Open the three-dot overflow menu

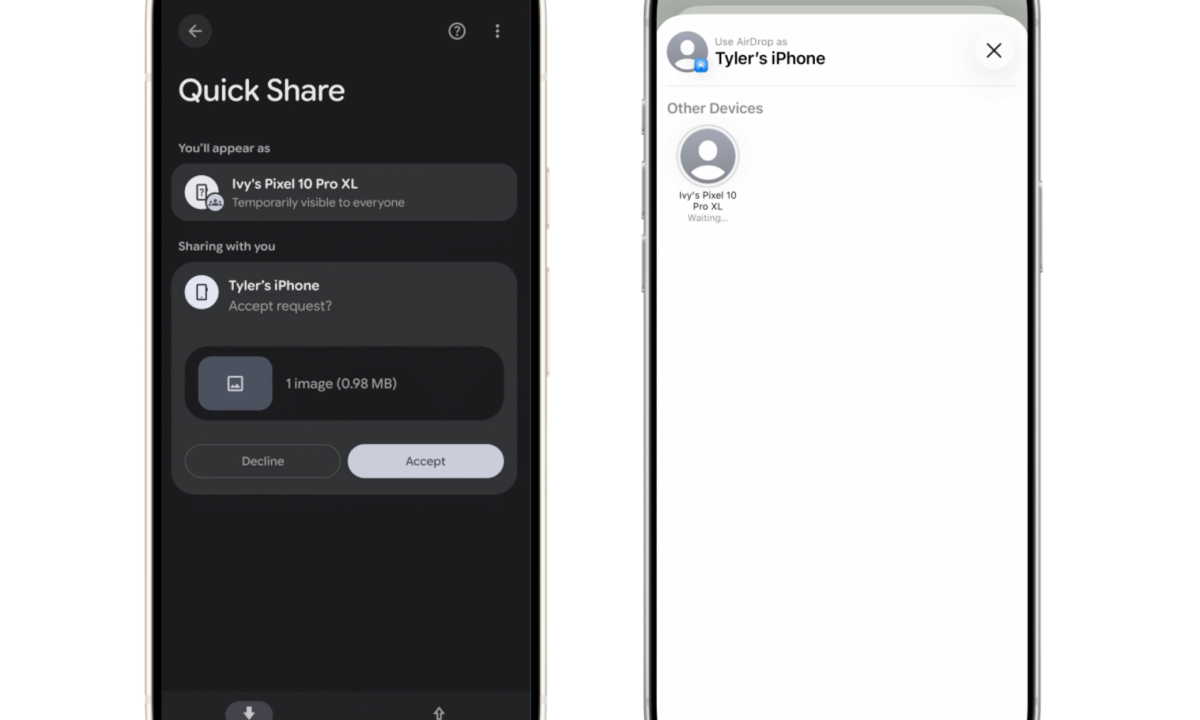(497, 31)
